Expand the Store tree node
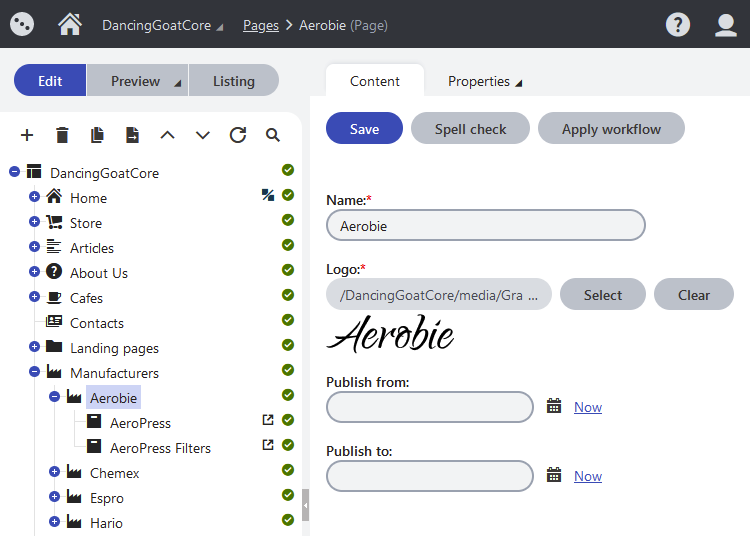750x536 pixels. pyautogui.click(x=34, y=221)
